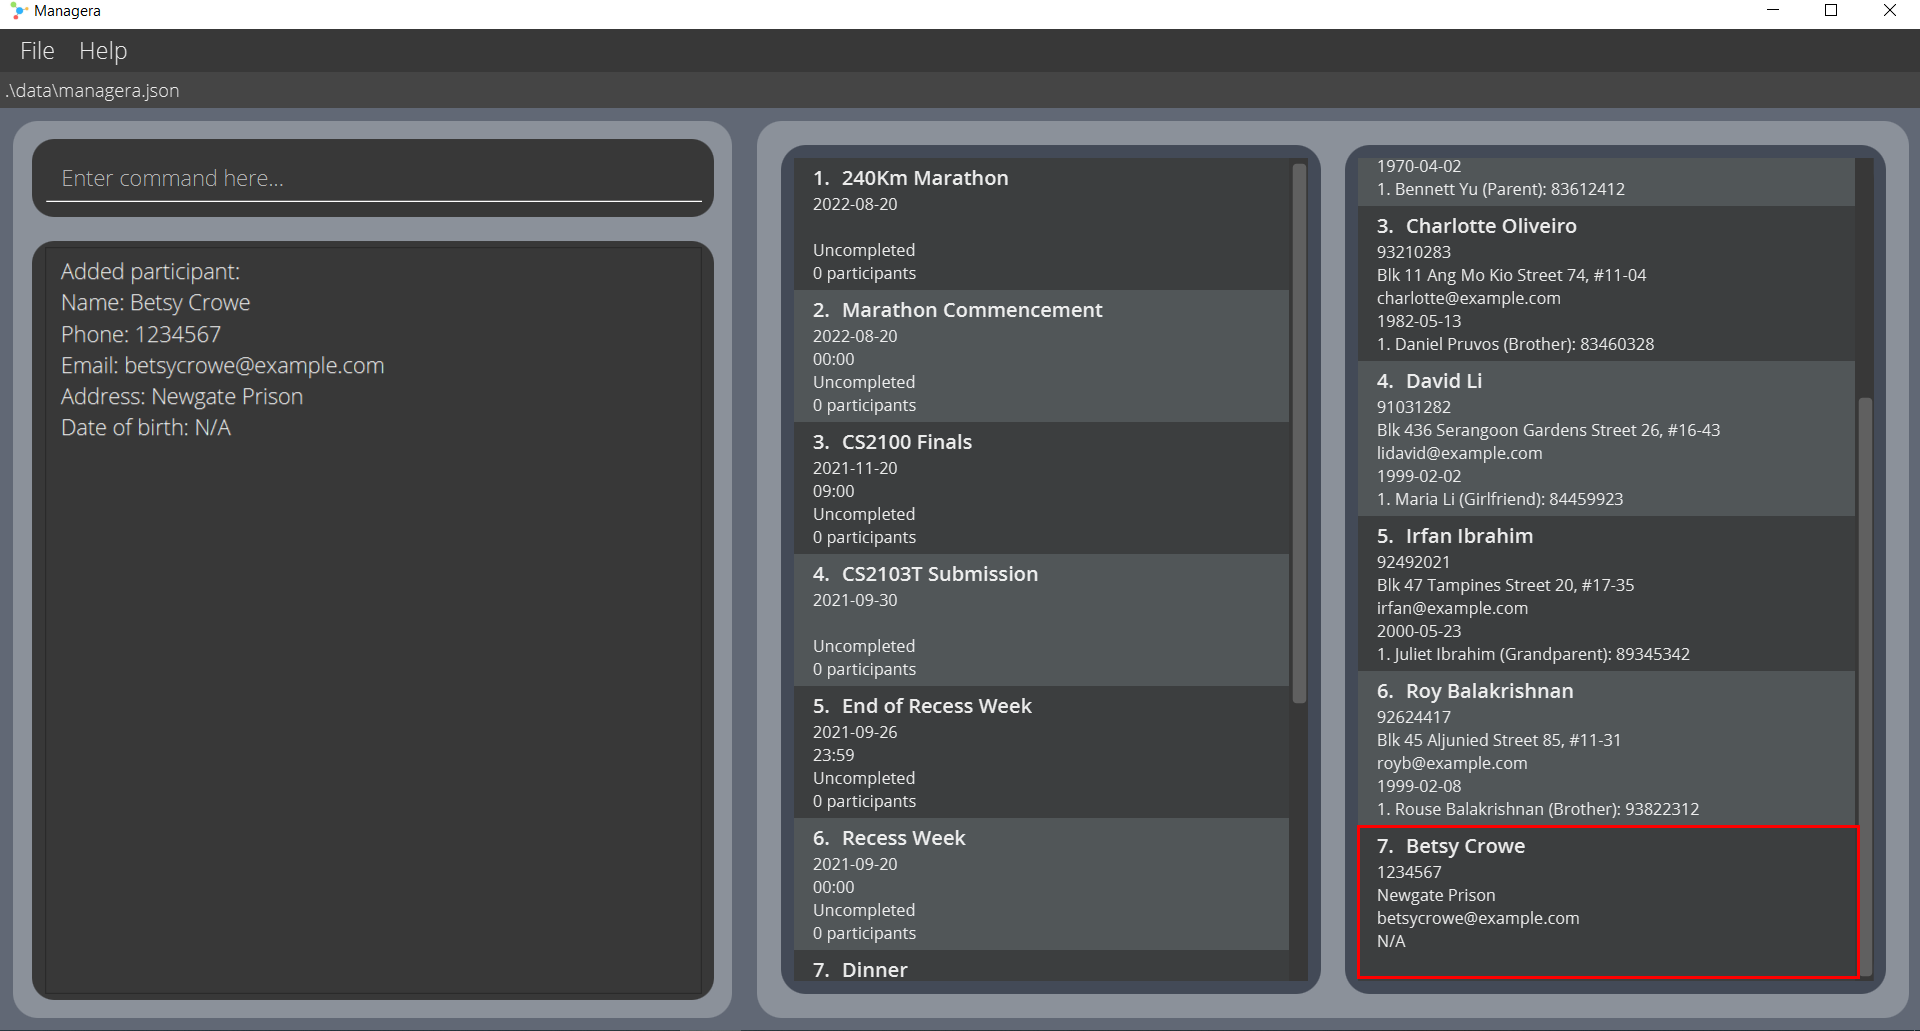Maximize the Managera window
This screenshot has width=1920, height=1031.
point(1831,10)
